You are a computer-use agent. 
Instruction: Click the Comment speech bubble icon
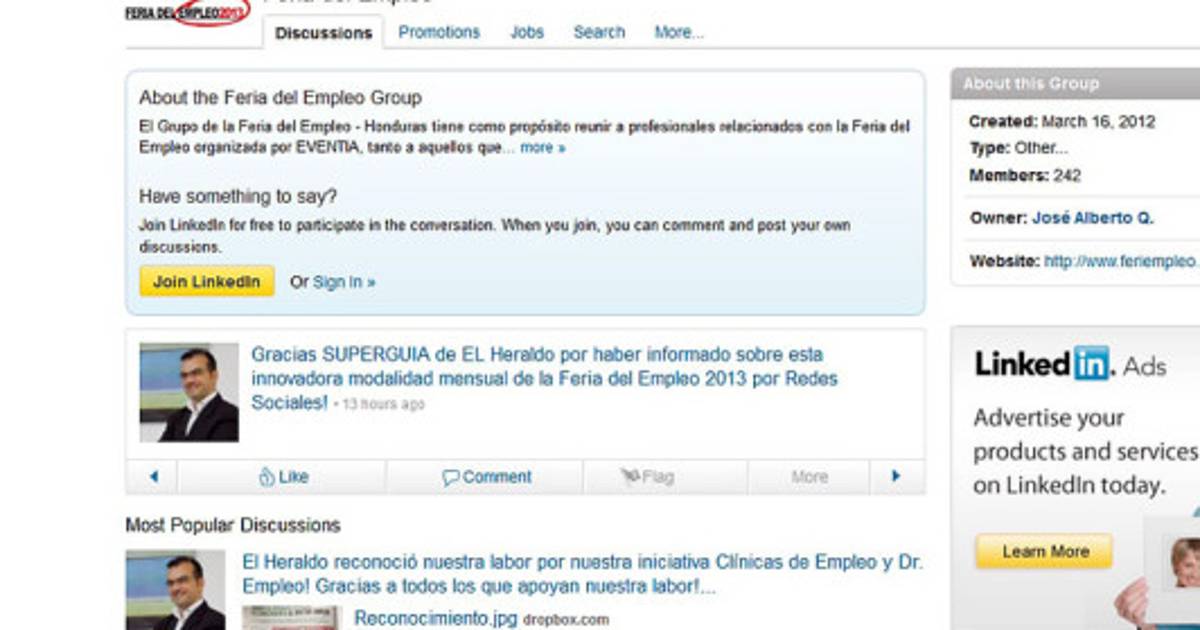451,477
